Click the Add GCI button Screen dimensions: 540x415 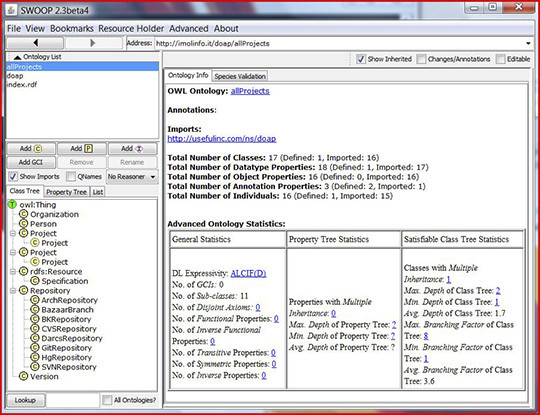tap(31, 162)
